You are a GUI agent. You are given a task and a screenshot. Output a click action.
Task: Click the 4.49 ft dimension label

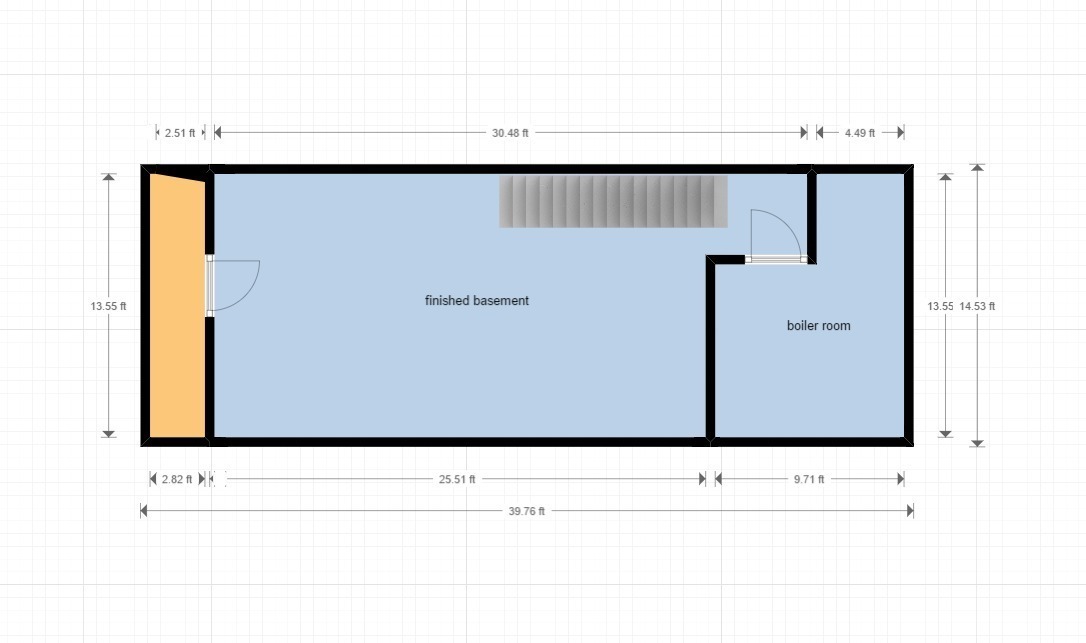point(859,132)
